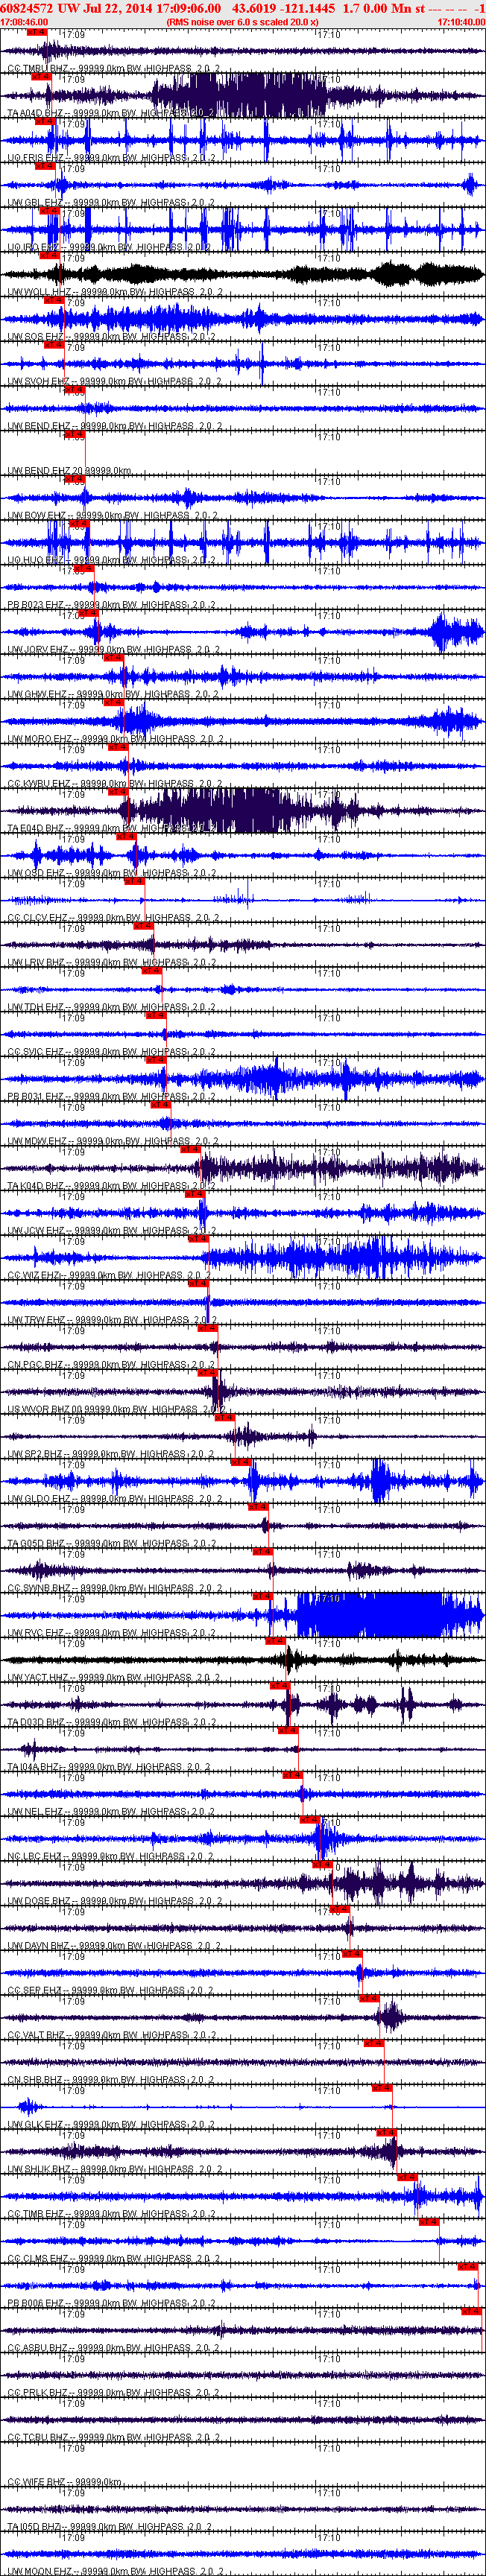
Task: Select the 'NC LBC EHZ' station label
Action: coord(34,1856)
